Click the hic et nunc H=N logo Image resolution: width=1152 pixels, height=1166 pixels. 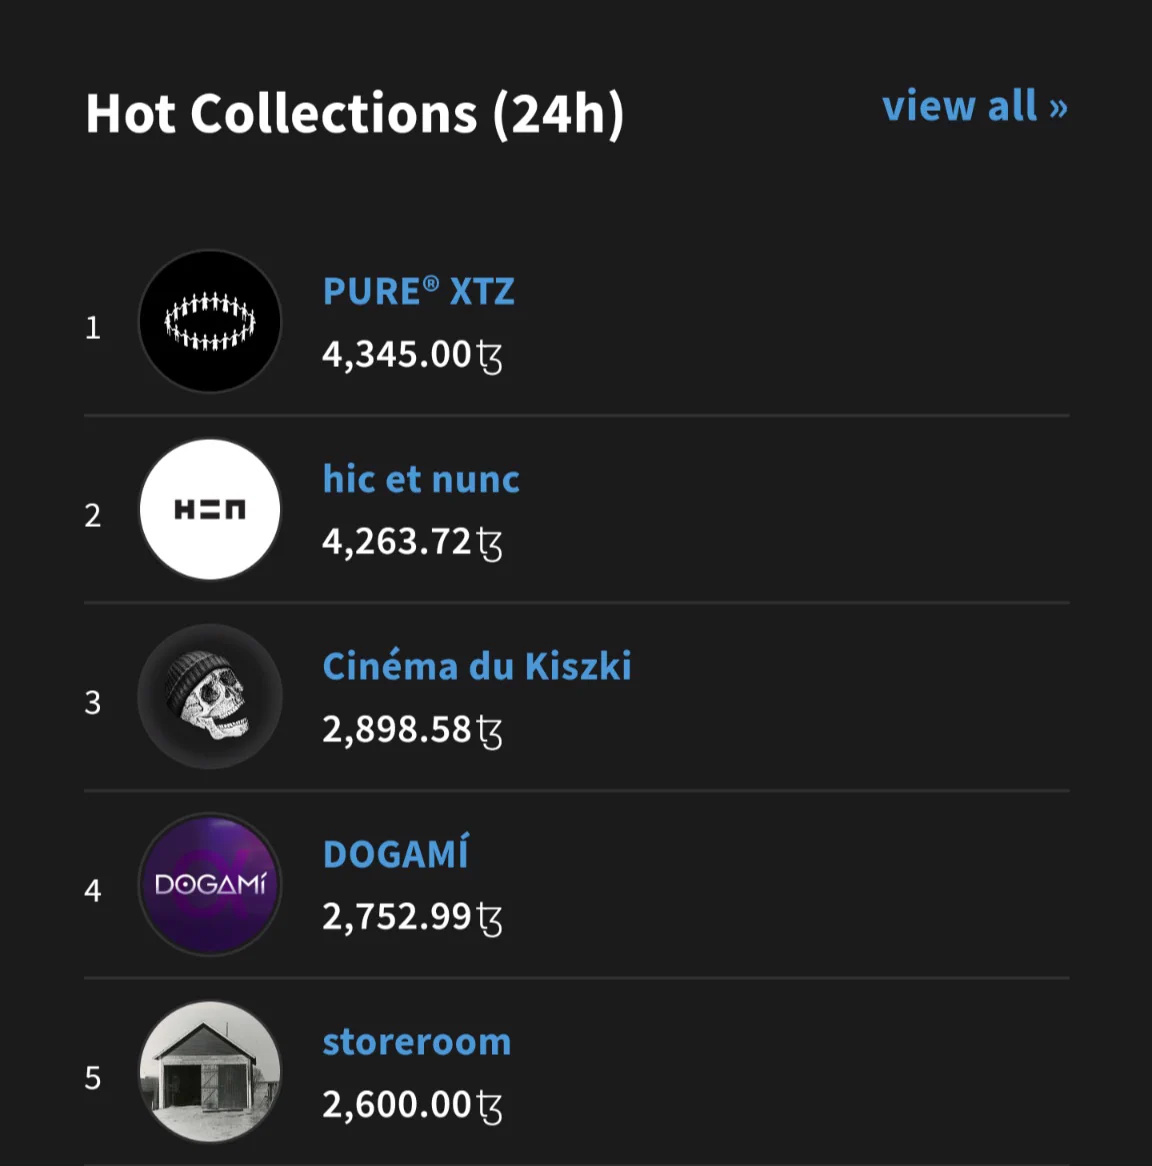[x=210, y=509]
